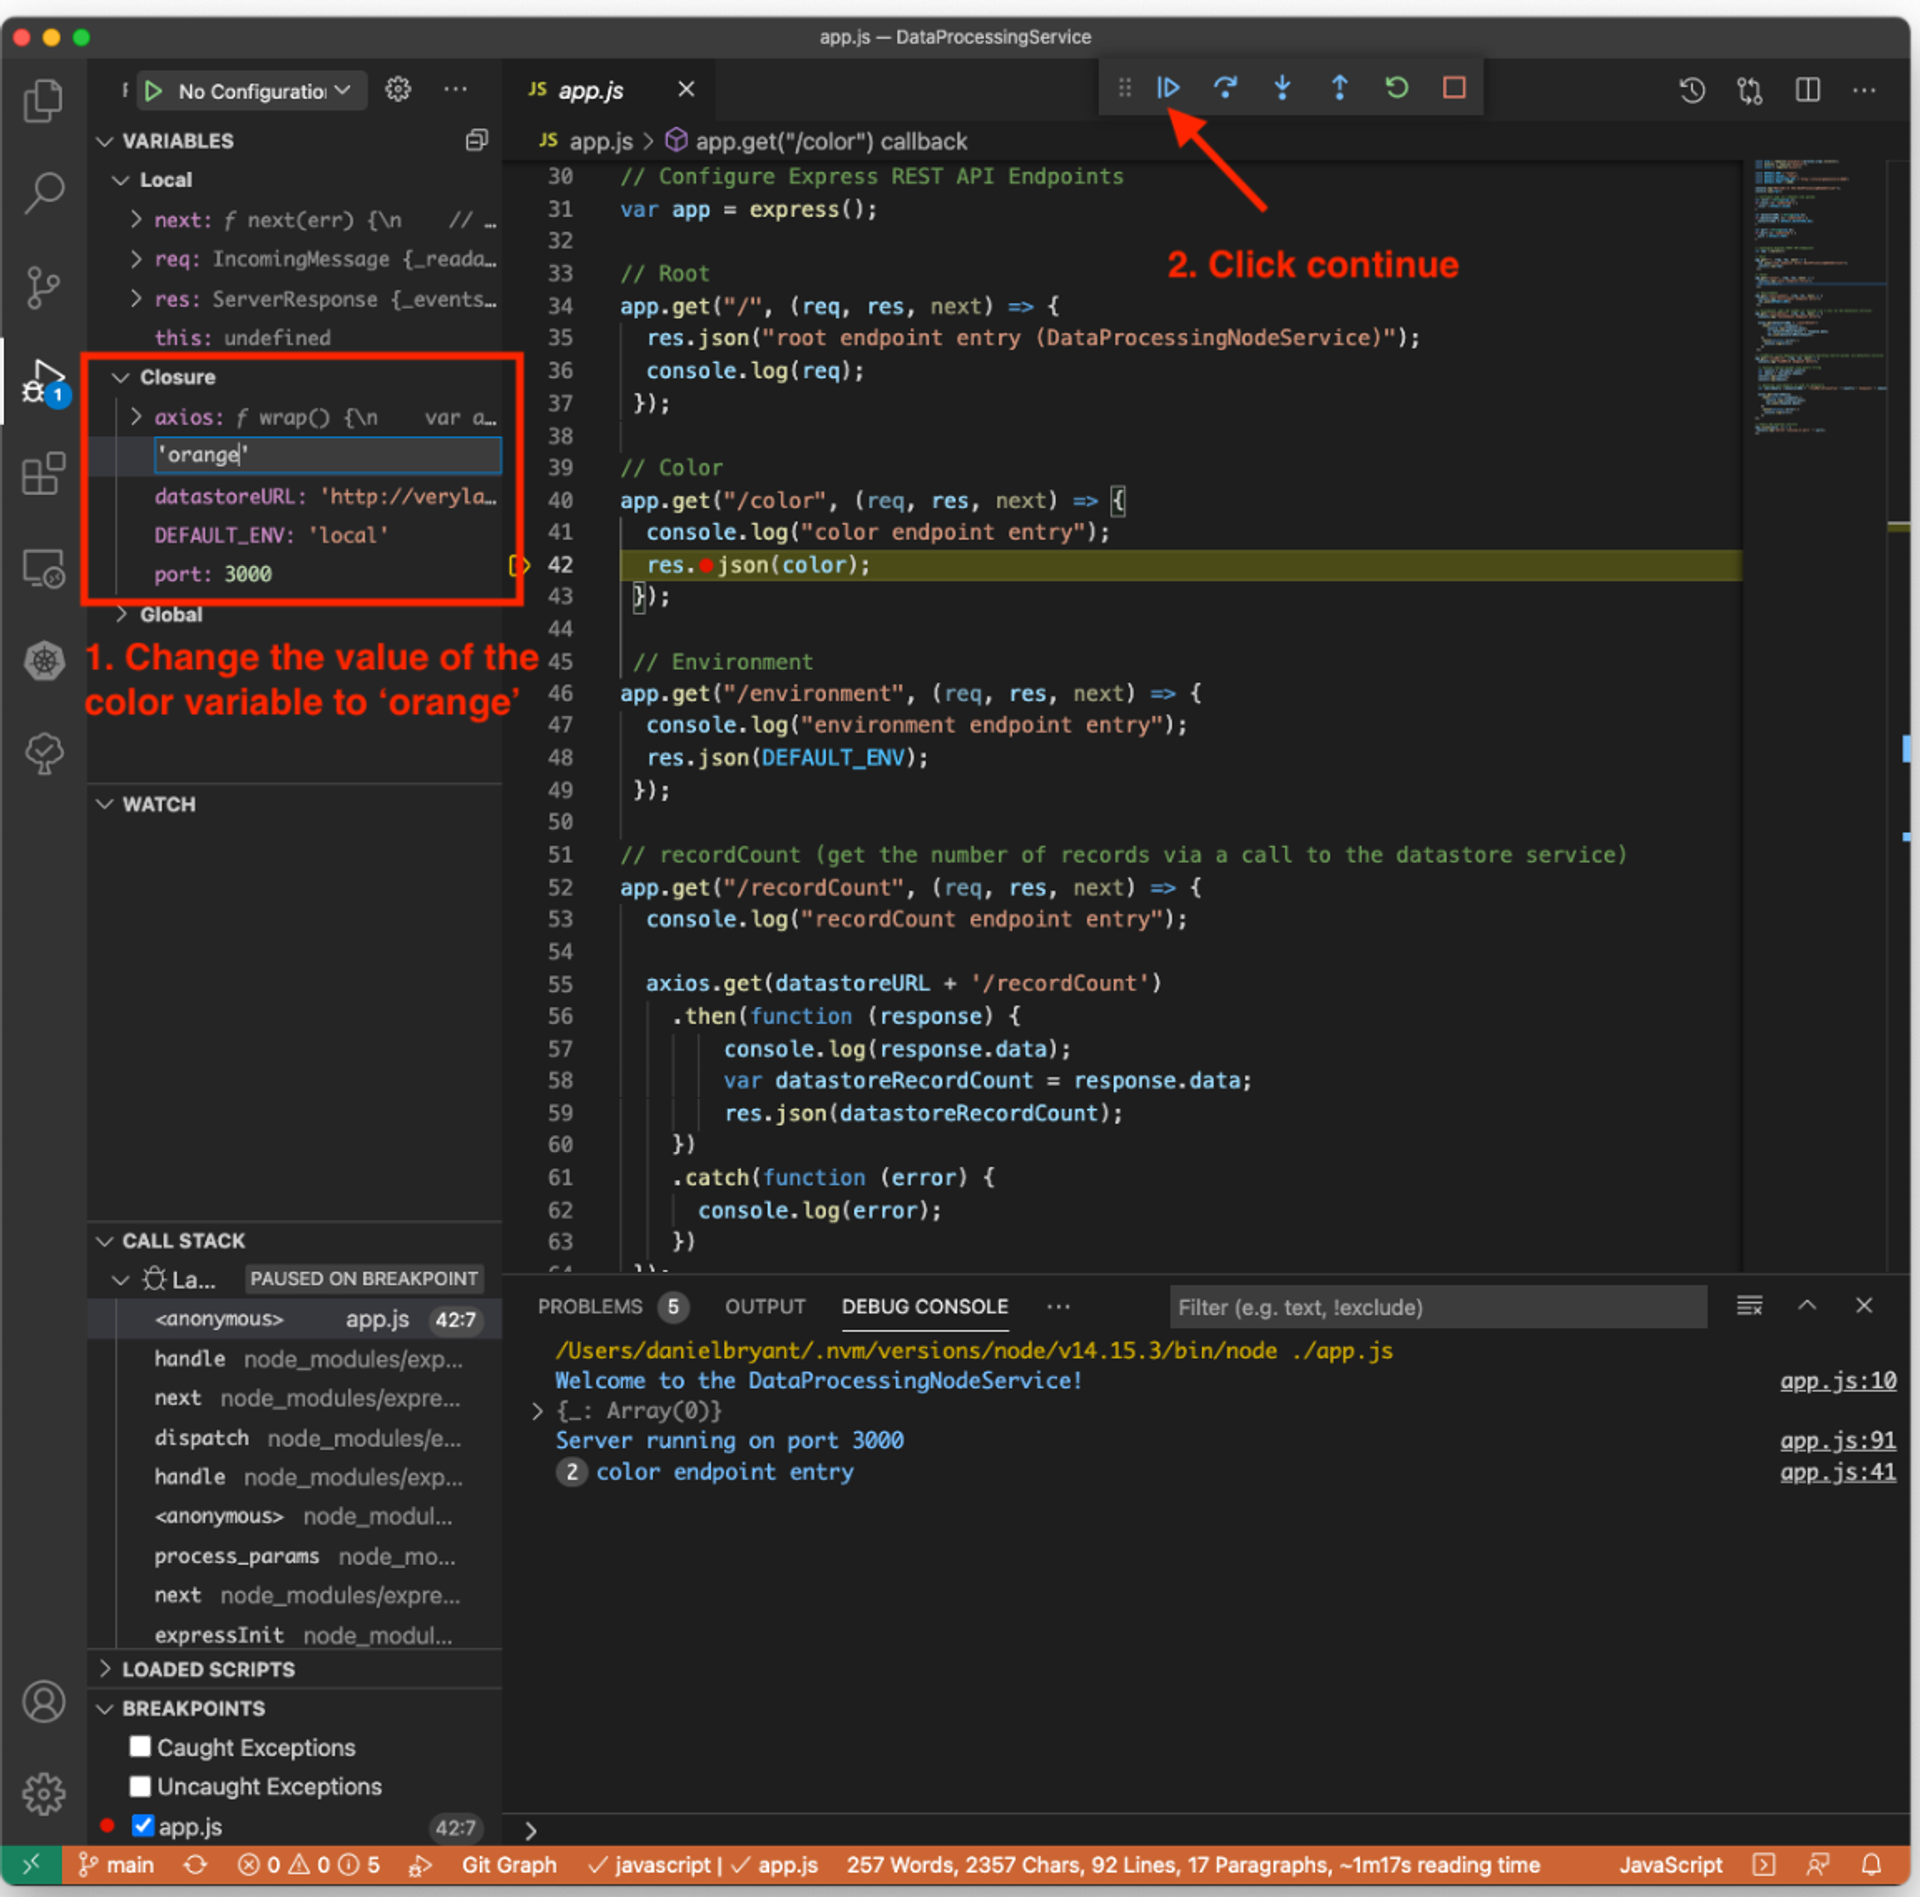The width and height of the screenshot is (1920, 1897).
Task: Open debug view more actions menu
Action: click(455, 90)
